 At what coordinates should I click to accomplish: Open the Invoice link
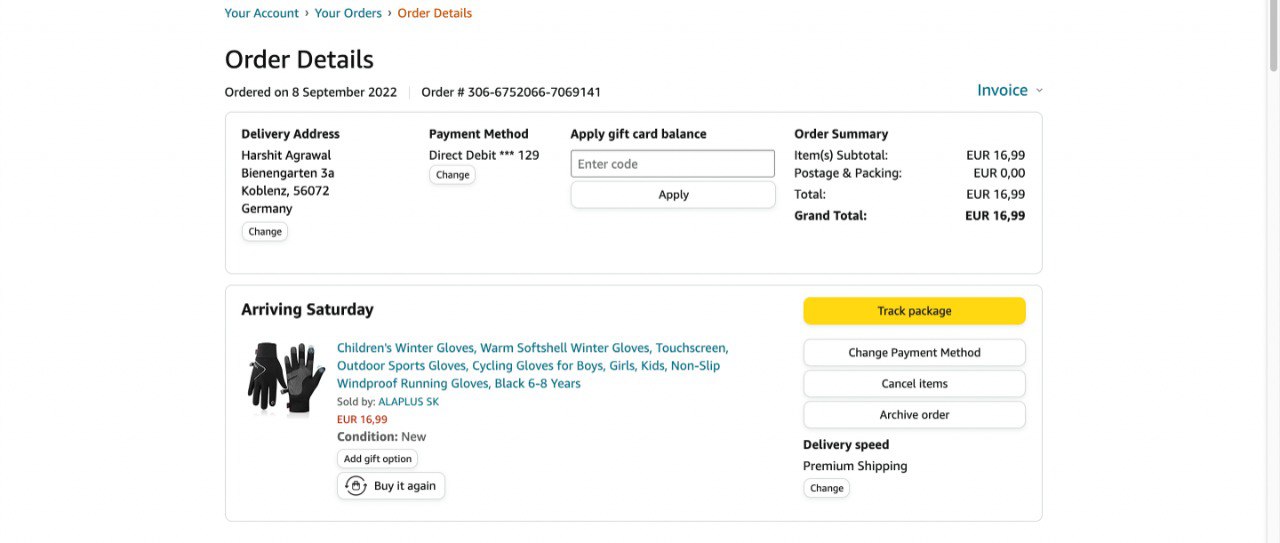tap(1002, 90)
